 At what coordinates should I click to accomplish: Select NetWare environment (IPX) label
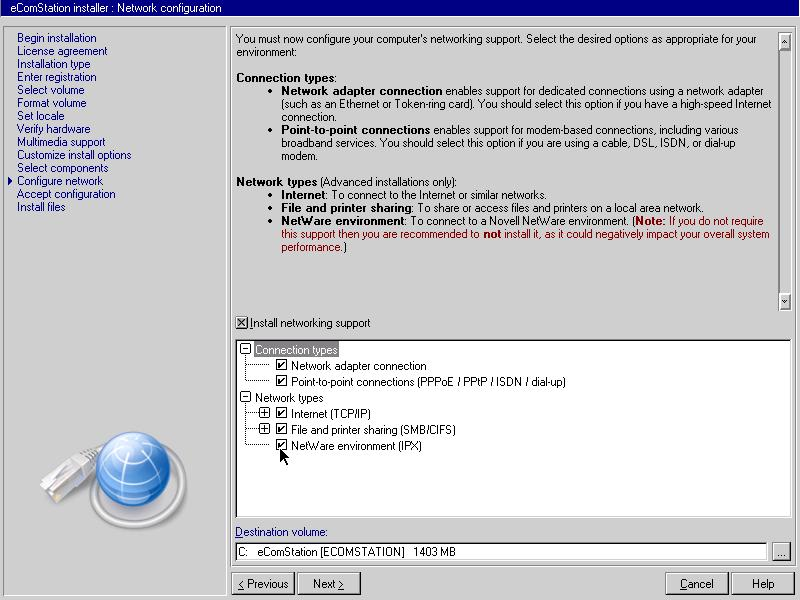tap(356, 446)
